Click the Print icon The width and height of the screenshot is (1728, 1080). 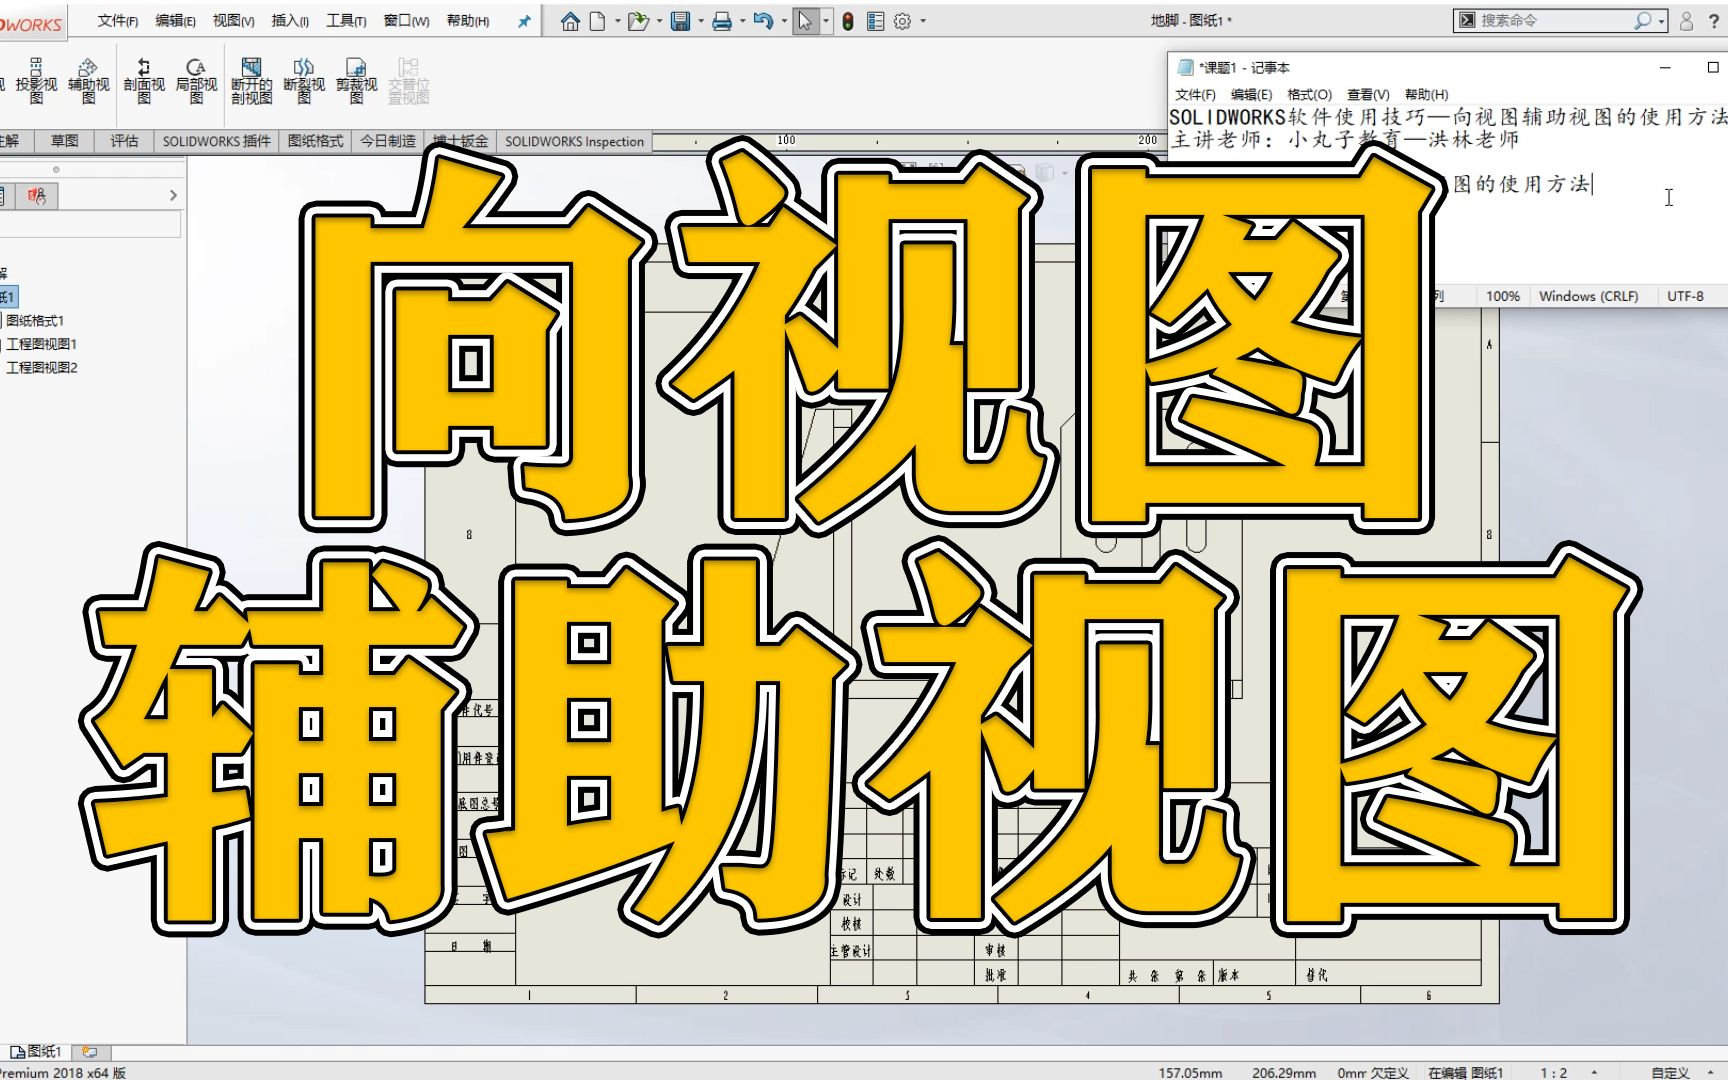[722, 21]
